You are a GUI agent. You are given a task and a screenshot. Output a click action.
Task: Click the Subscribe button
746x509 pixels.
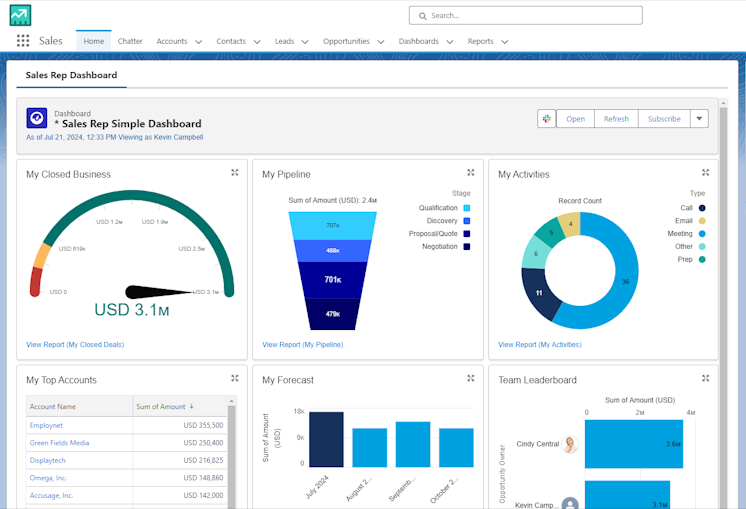click(x=664, y=118)
